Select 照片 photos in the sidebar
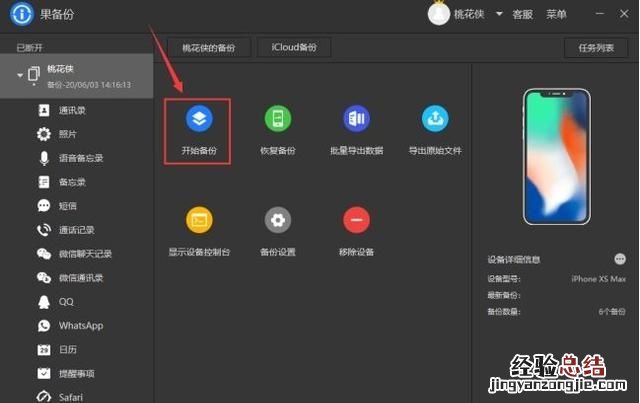 (68, 134)
